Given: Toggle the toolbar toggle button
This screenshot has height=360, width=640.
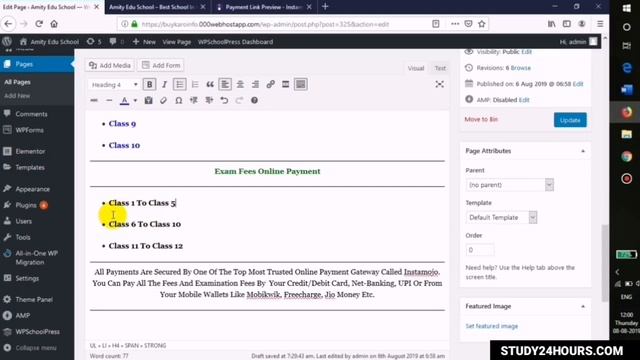Looking at the screenshot, I should pos(301,84).
